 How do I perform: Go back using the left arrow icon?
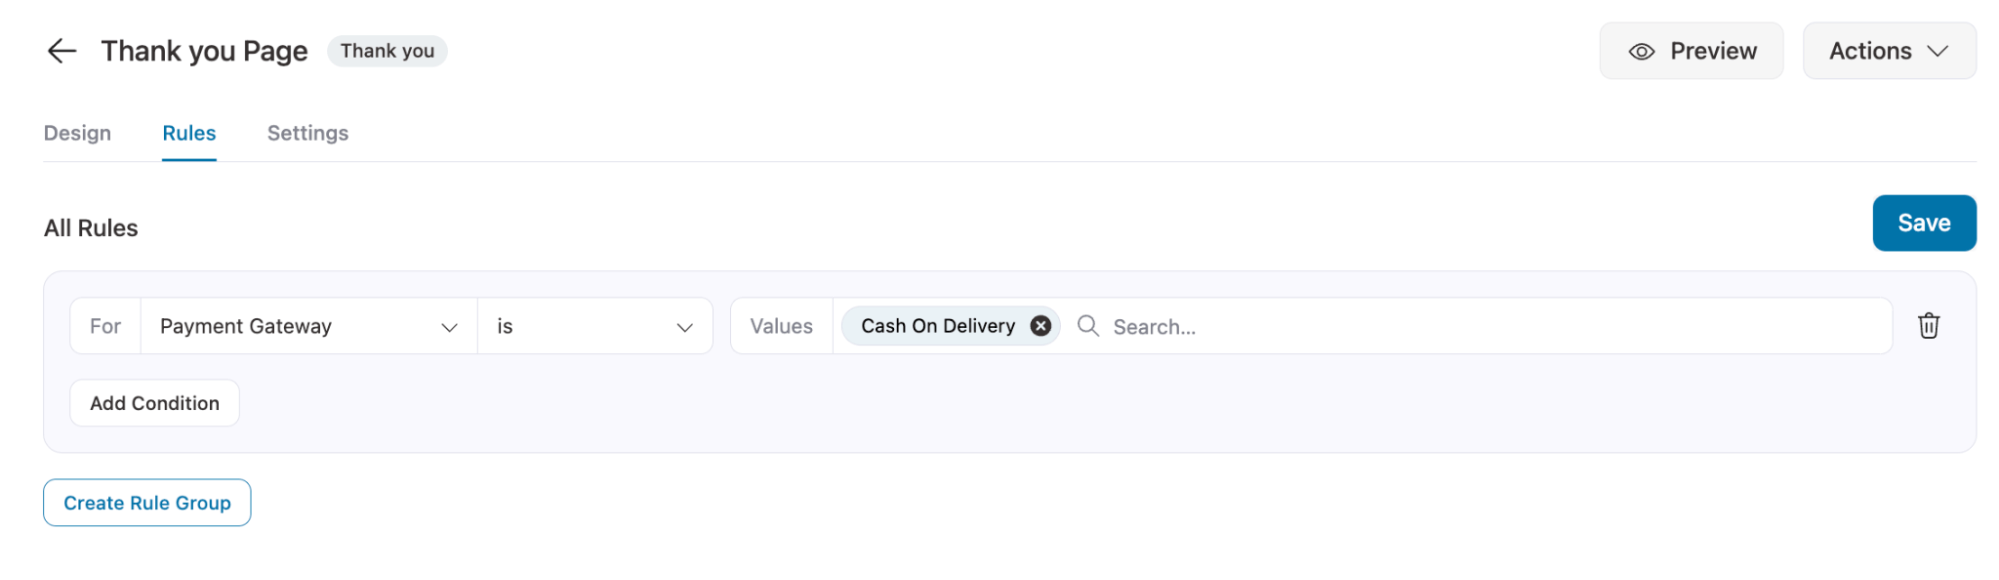62,51
